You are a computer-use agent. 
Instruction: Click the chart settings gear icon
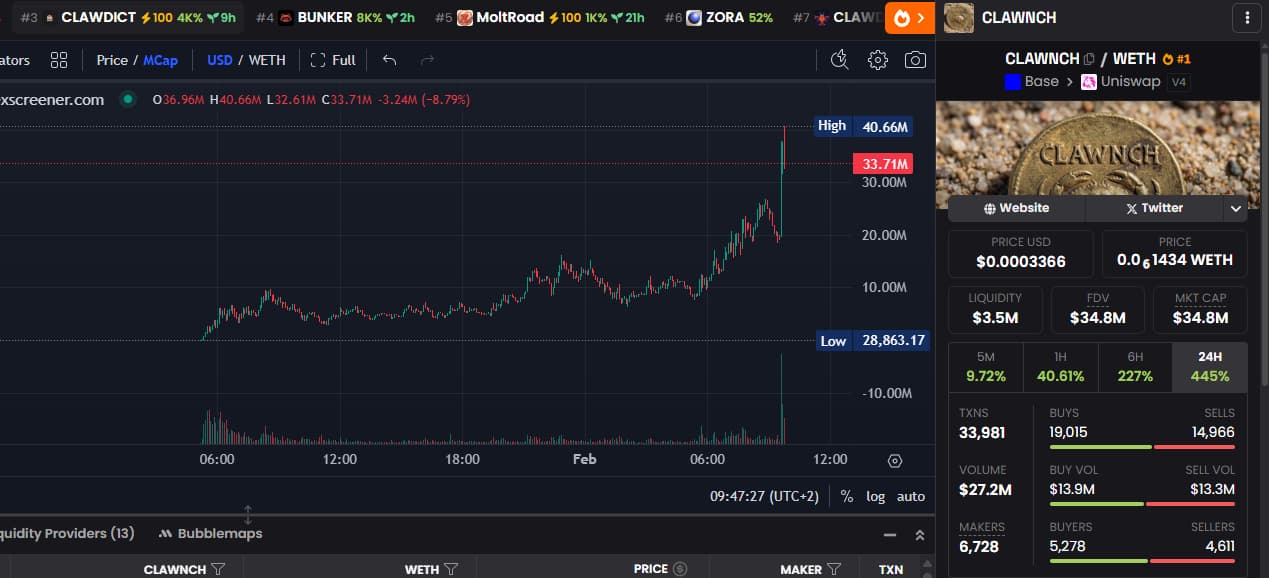point(877,60)
